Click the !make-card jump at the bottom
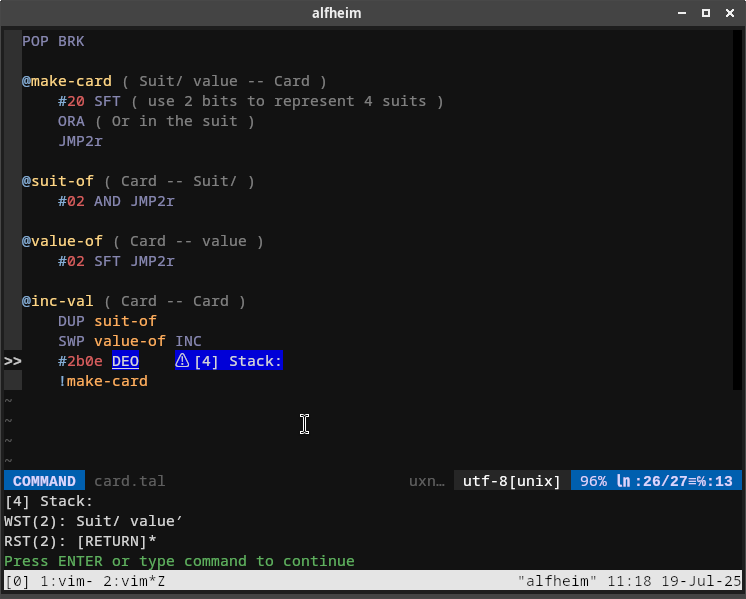746x599 pixels. 103,381
